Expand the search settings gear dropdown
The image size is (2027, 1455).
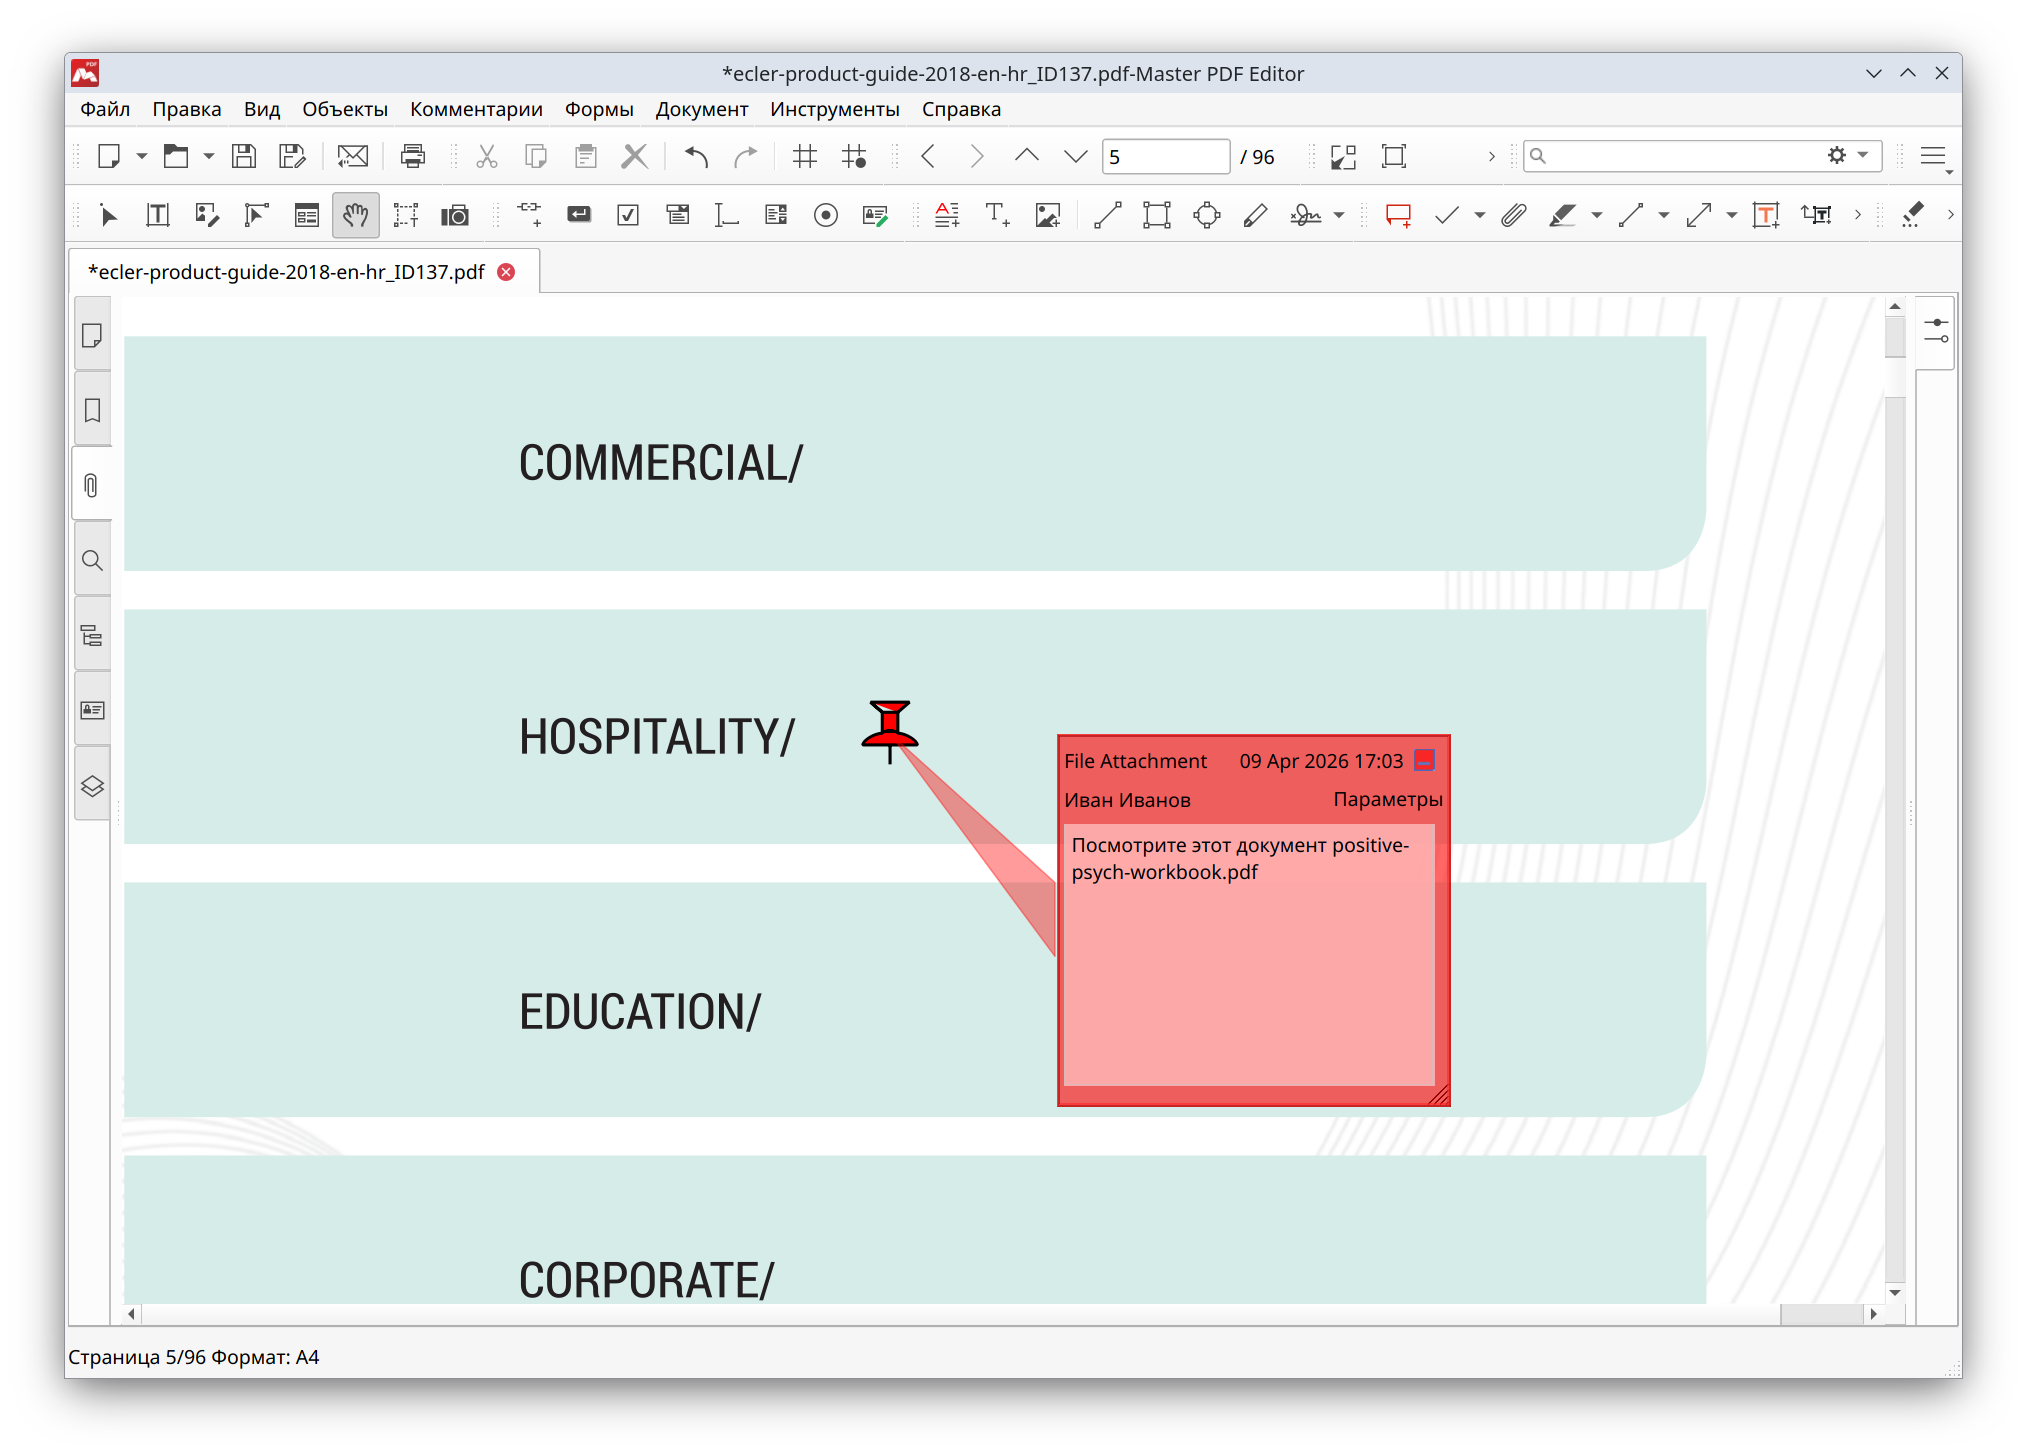click(1862, 155)
